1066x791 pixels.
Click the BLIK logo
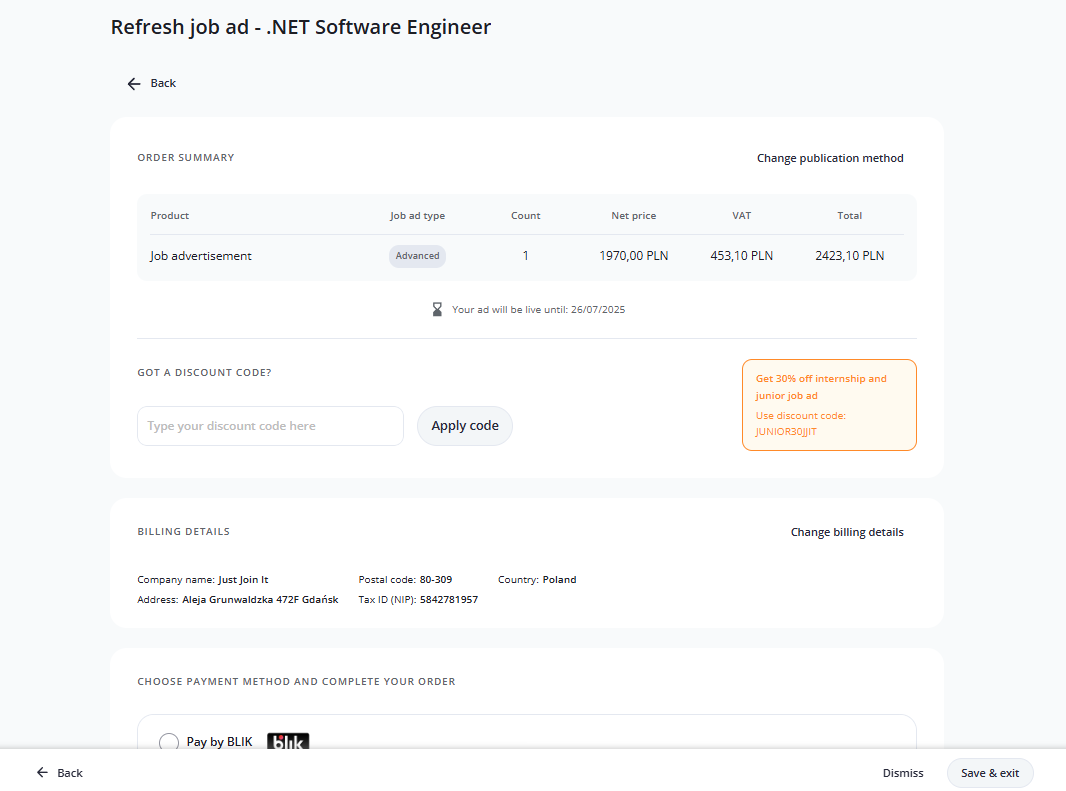point(288,742)
